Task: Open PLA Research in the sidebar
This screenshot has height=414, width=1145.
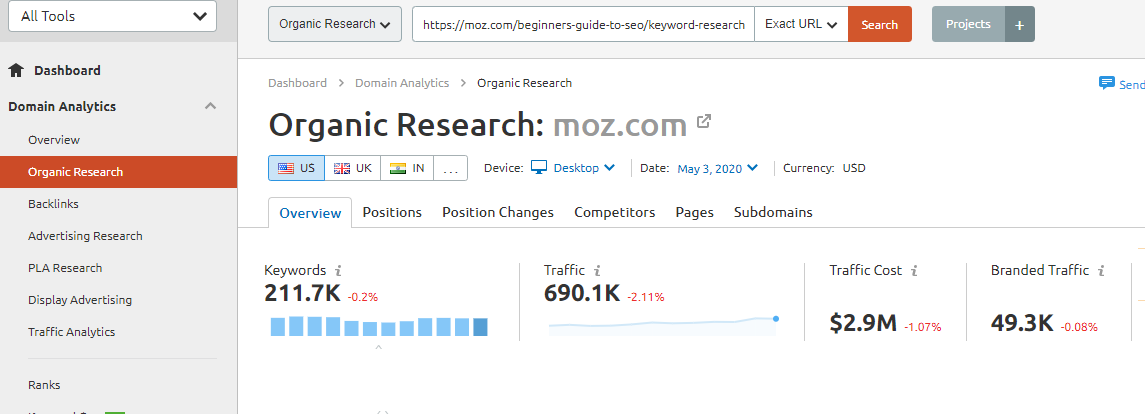Action: [x=65, y=268]
